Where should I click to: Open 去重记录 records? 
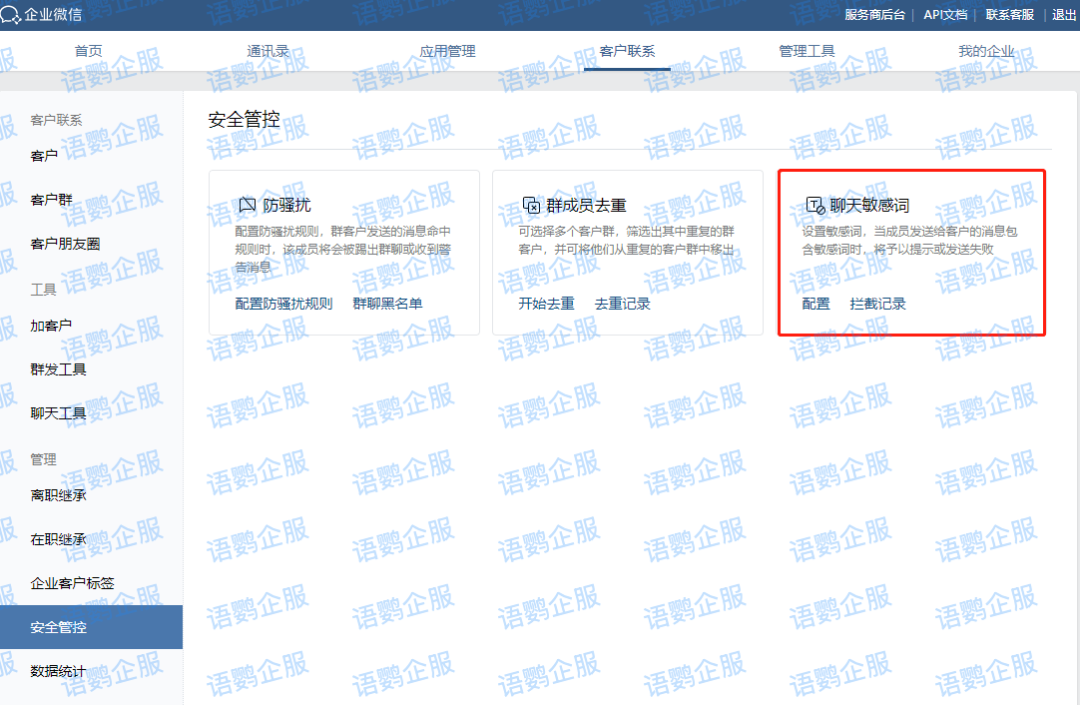point(621,303)
